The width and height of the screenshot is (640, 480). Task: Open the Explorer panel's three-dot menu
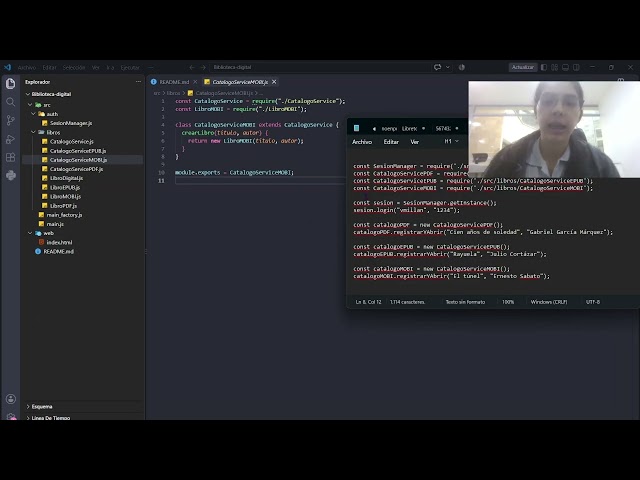click(138, 82)
